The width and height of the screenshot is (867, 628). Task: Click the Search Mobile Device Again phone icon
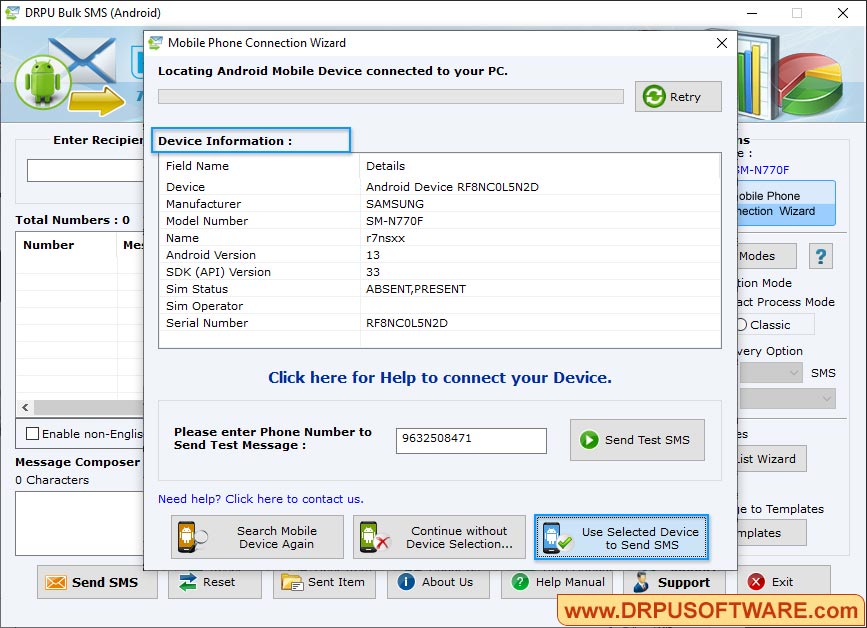(x=188, y=537)
